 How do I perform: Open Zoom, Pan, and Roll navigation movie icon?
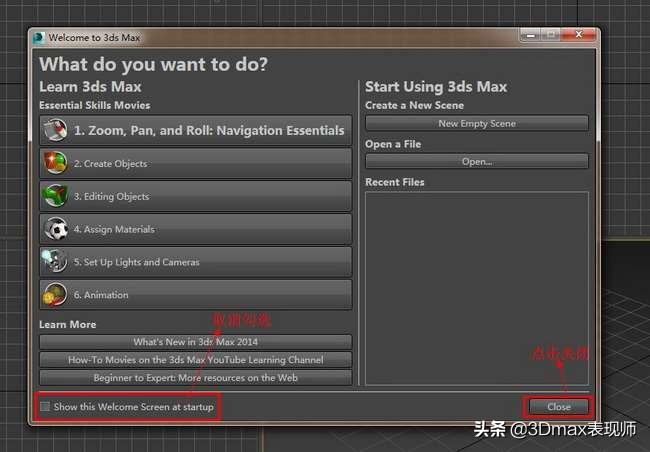pos(56,130)
